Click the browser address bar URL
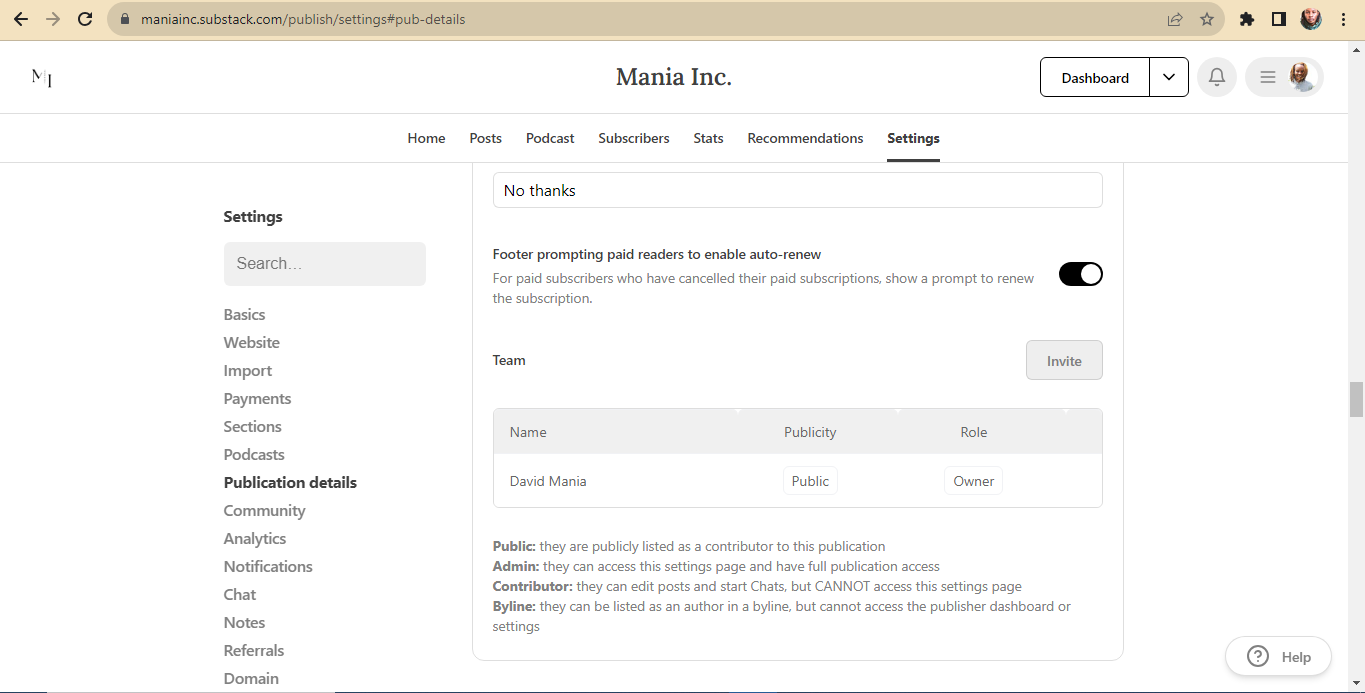Screen dimensions: 1365x693 (x=303, y=19)
